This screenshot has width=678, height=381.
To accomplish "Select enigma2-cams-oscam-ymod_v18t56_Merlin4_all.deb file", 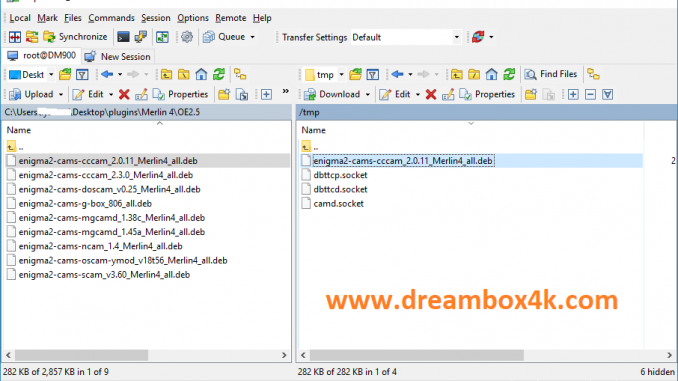I will 123,260.
